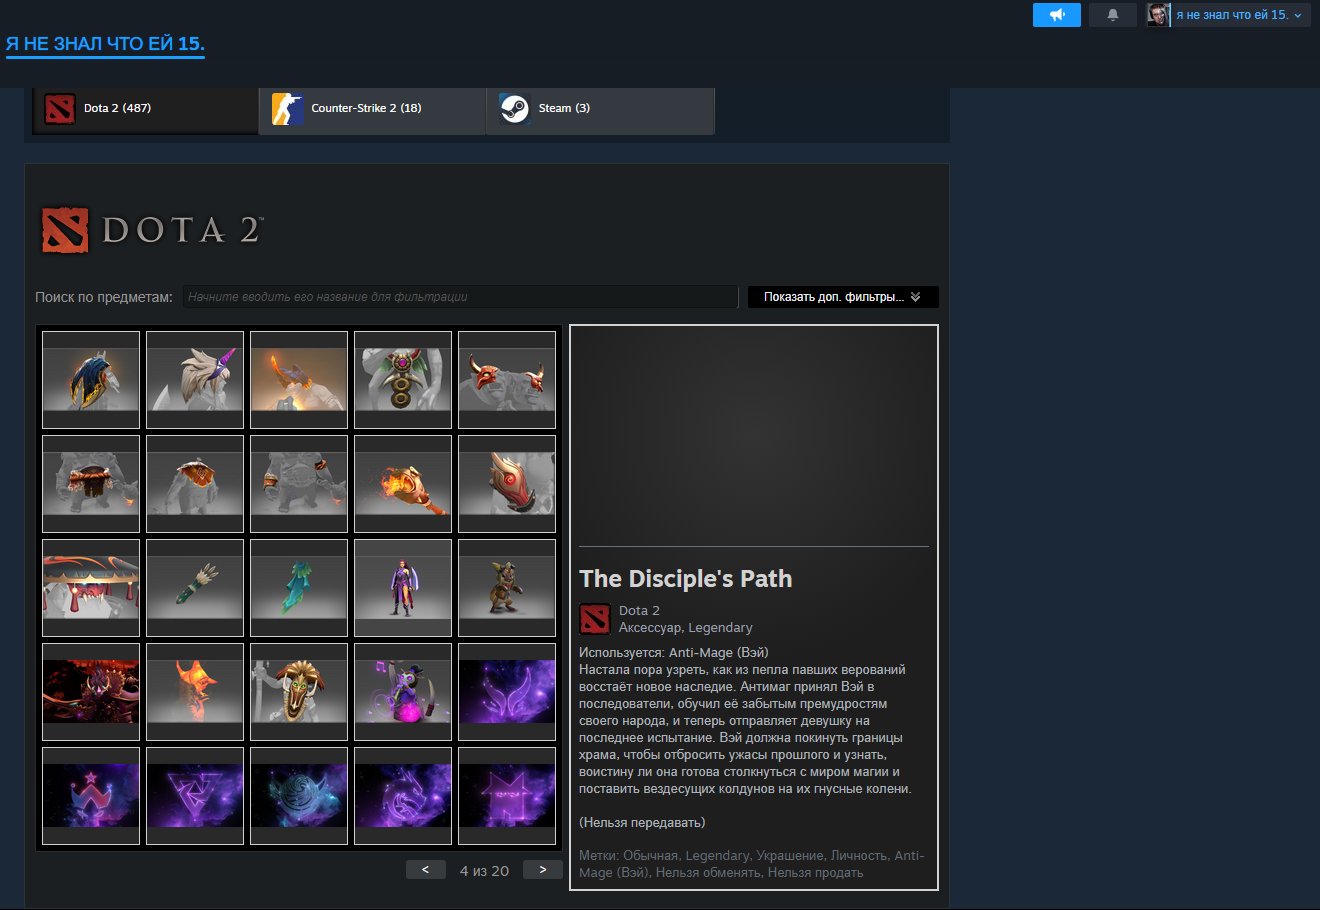Image resolution: width=1320 pixels, height=910 pixels.
Task: Select the blue feathered helmet item
Action: pyautogui.click(x=91, y=380)
